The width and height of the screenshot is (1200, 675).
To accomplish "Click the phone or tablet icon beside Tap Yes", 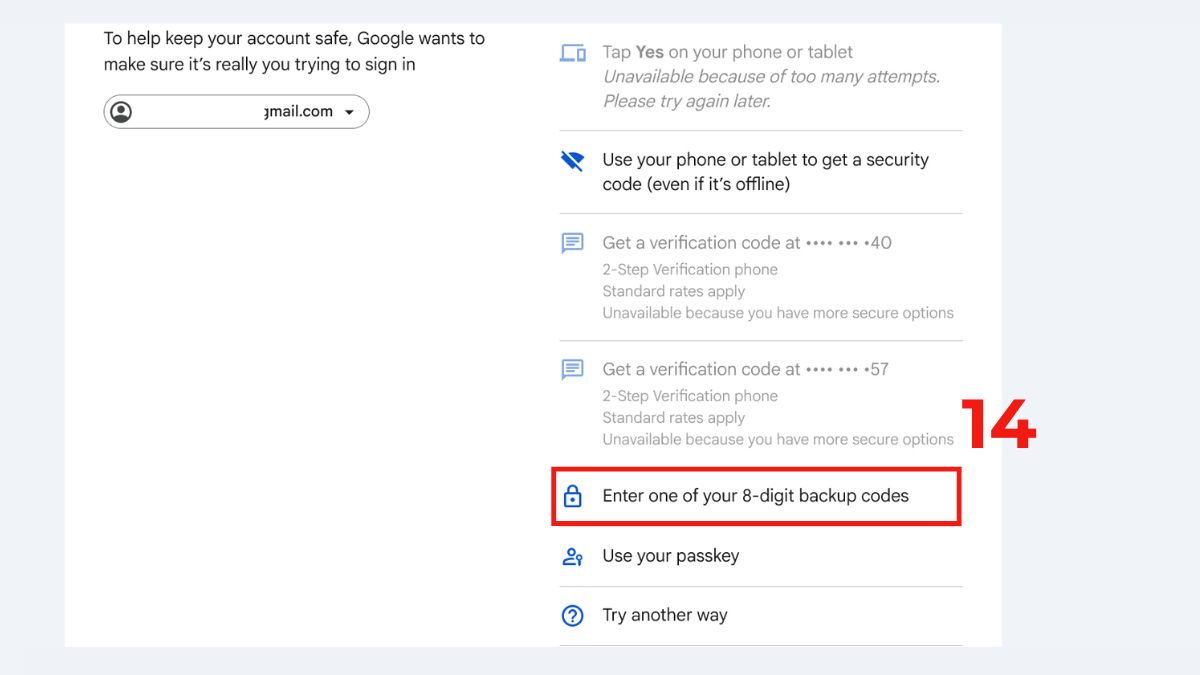I will pyautogui.click(x=571, y=51).
